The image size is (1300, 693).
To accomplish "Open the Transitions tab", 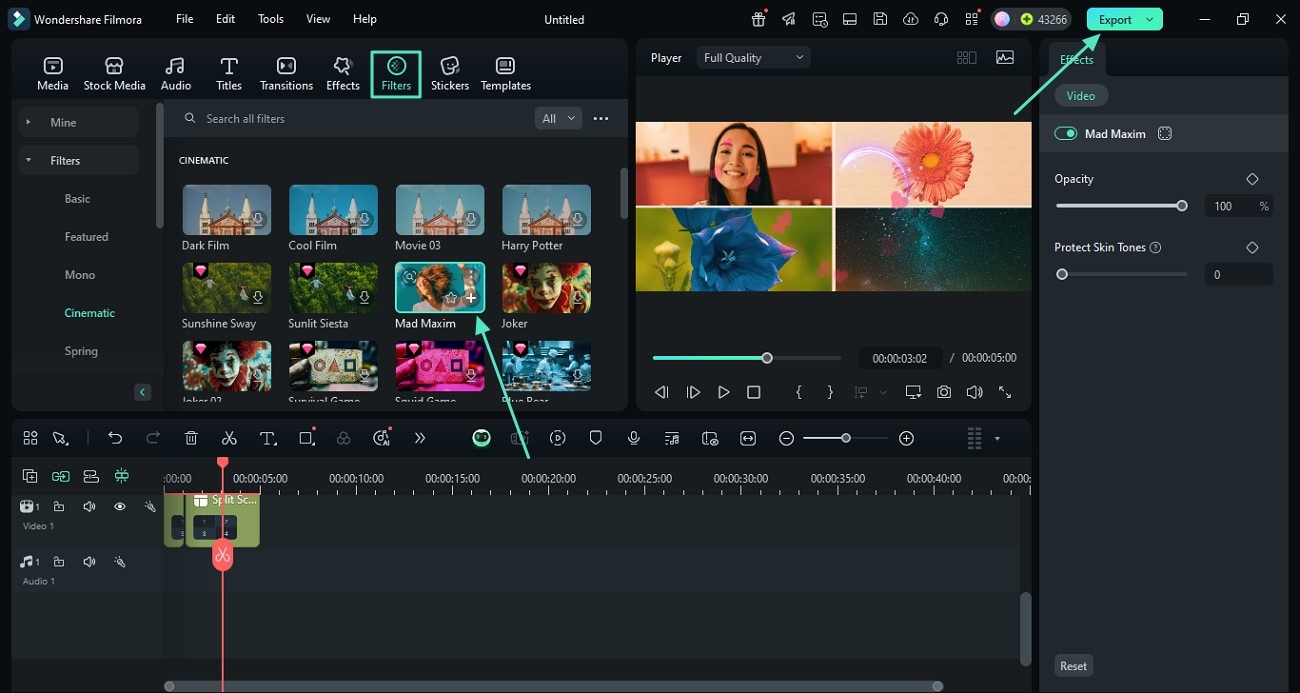I will pyautogui.click(x=286, y=74).
